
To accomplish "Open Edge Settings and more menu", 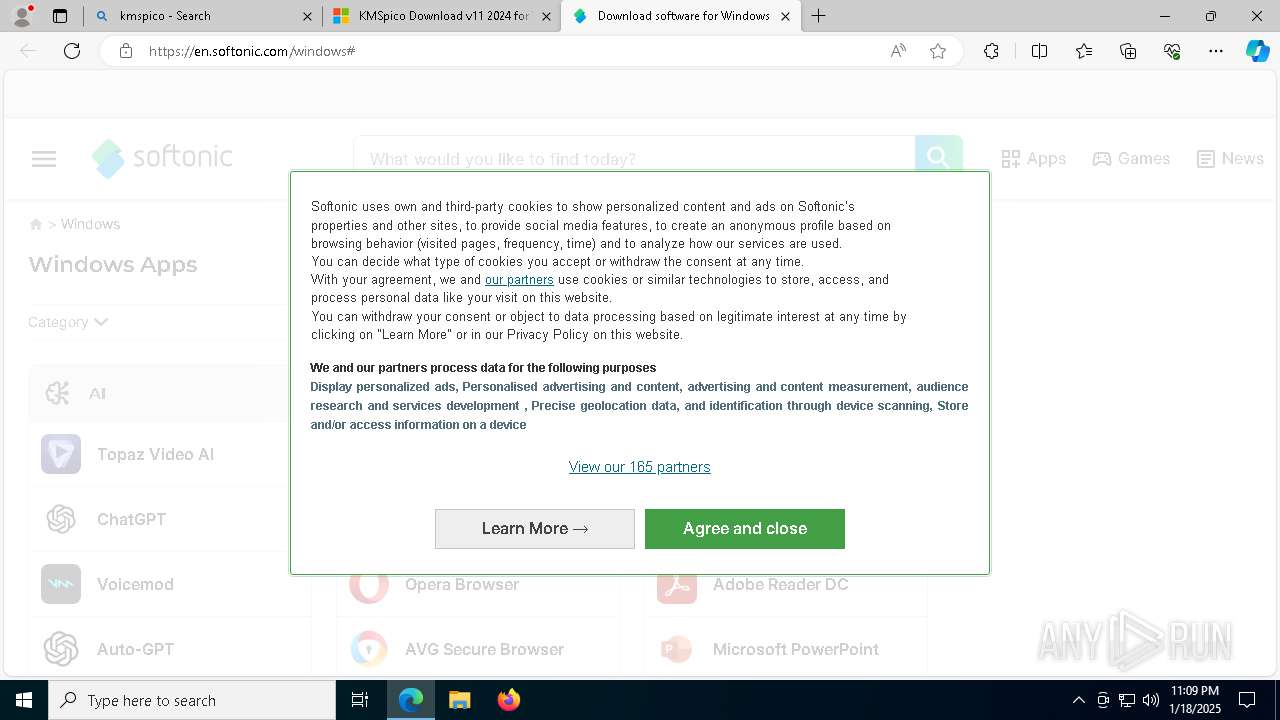I will coord(1216,51).
